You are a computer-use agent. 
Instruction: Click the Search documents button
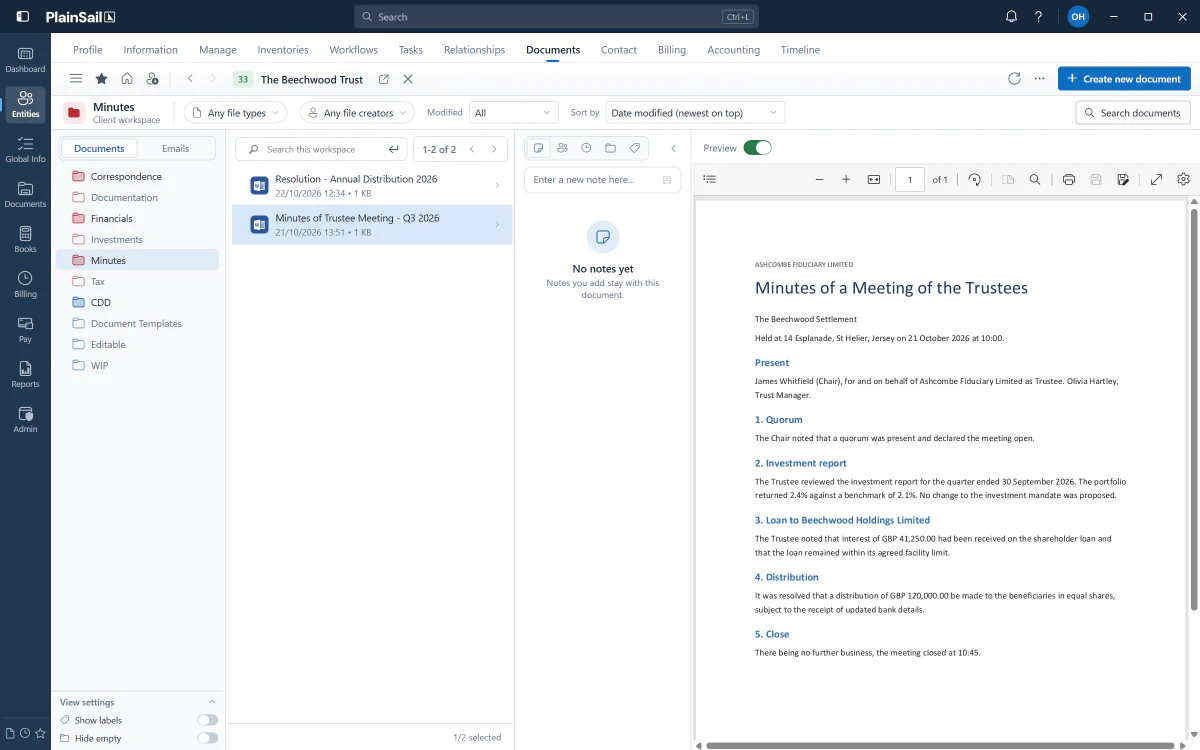(1133, 113)
